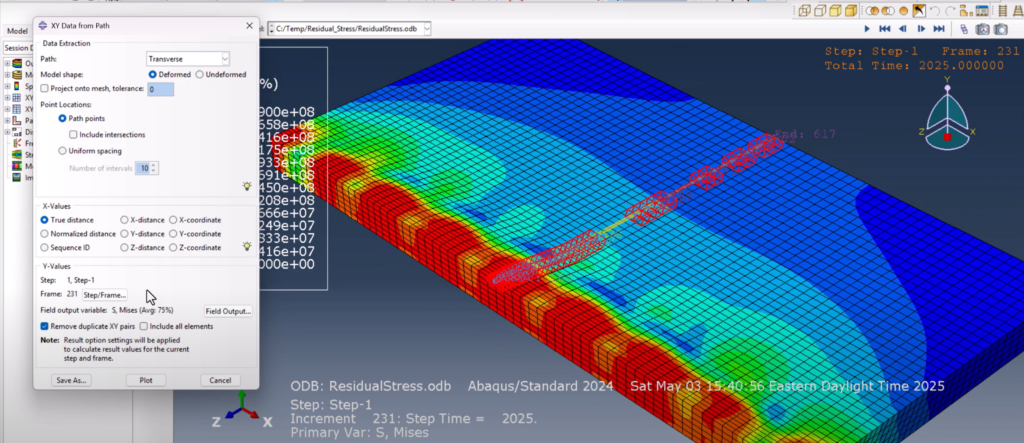1024x443 pixels.
Task: Click the linked viewports icon
Action: [965, 29]
